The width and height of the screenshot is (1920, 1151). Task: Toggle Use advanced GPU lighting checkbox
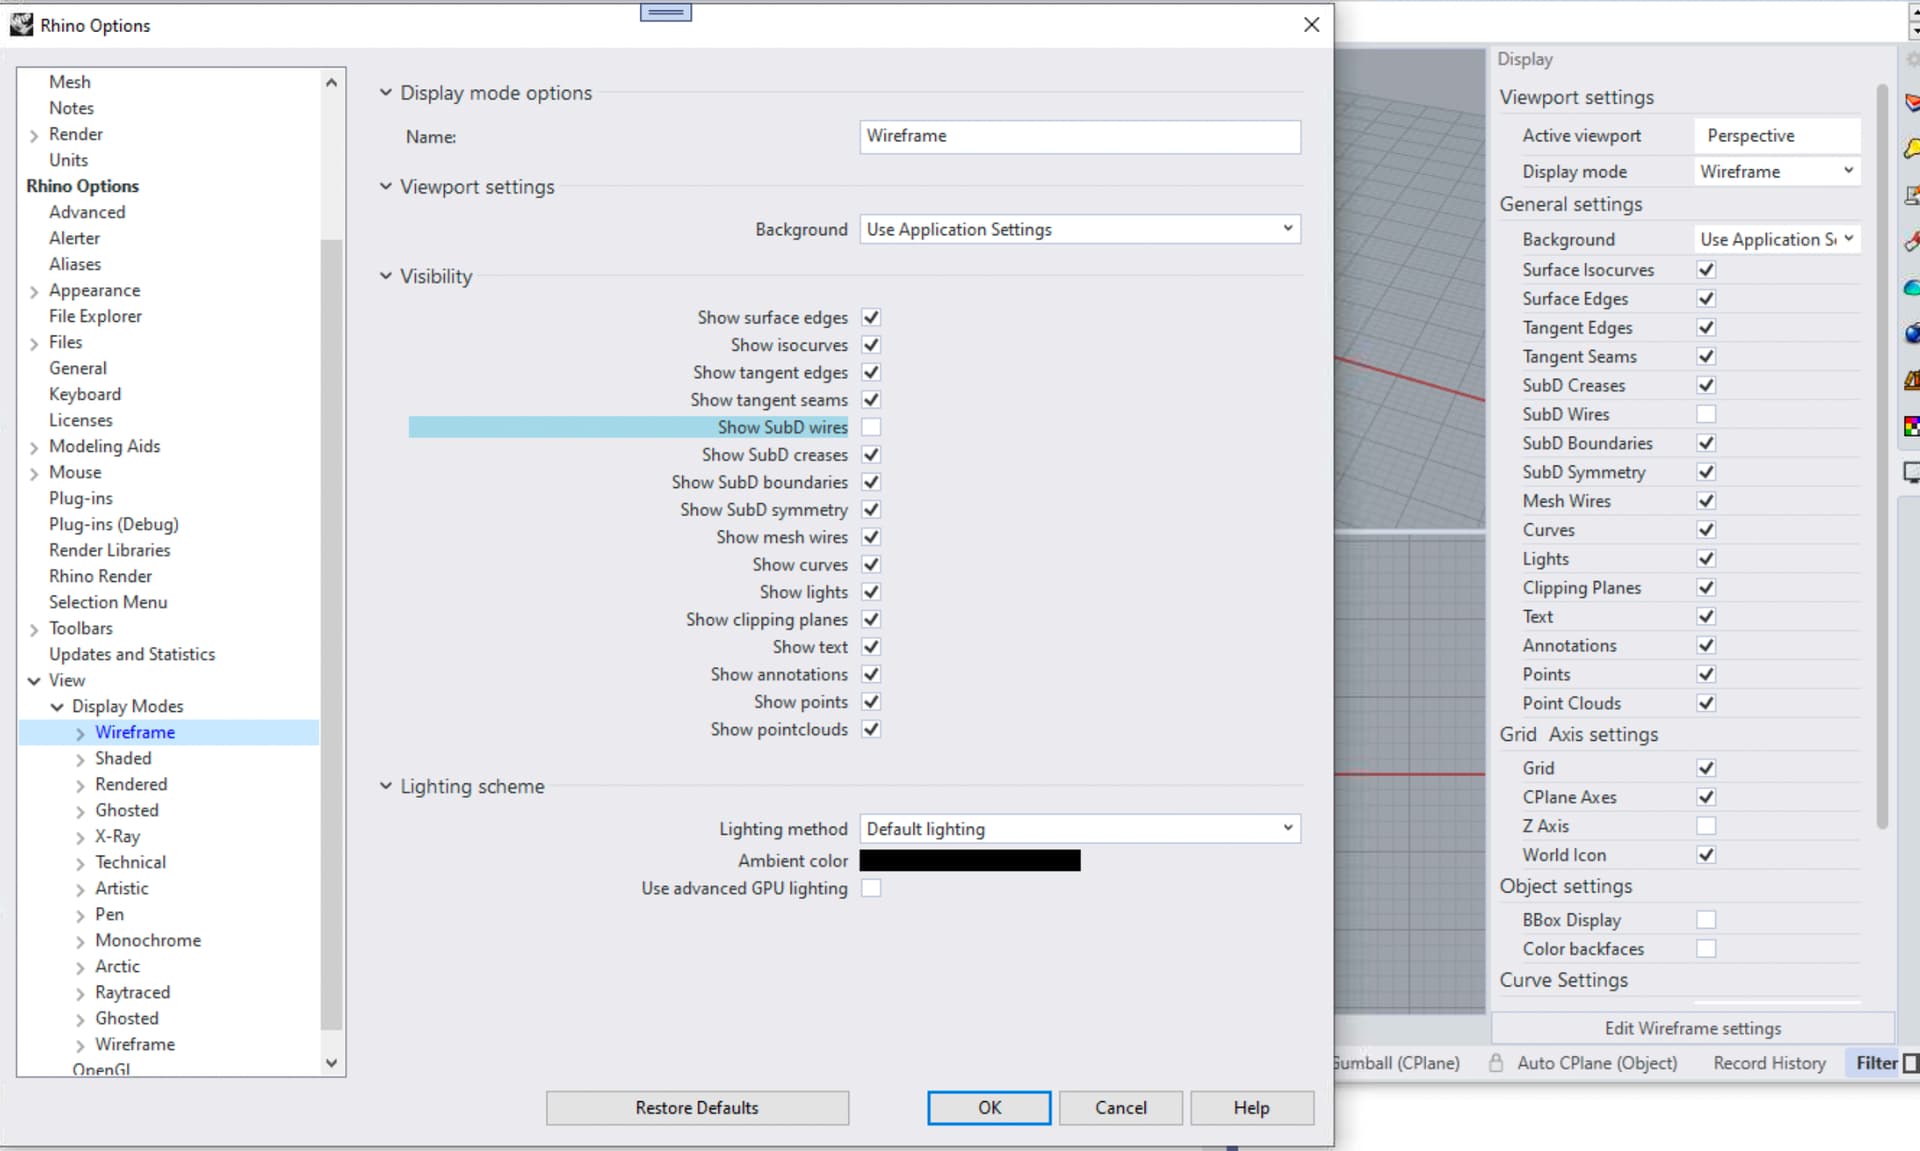(871, 888)
